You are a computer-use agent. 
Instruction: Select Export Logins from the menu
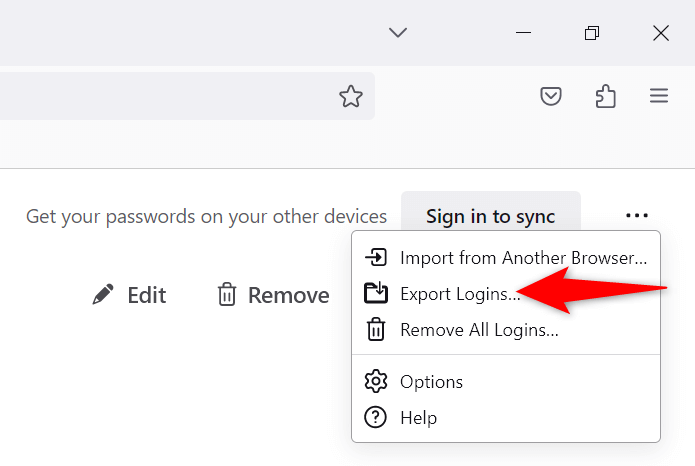[x=460, y=293]
